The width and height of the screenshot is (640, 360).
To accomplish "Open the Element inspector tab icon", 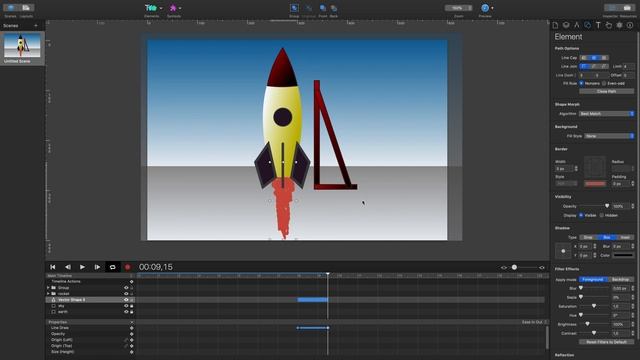I will click(x=587, y=25).
